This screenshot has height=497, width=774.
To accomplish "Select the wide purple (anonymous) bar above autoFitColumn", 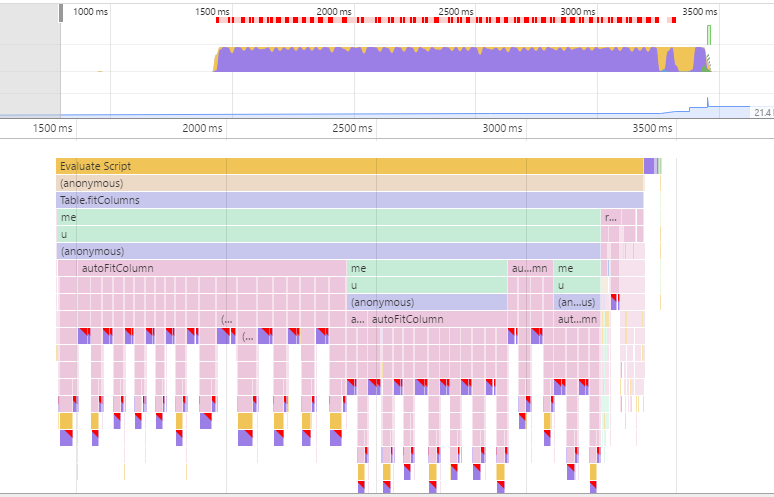I will (328, 251).
